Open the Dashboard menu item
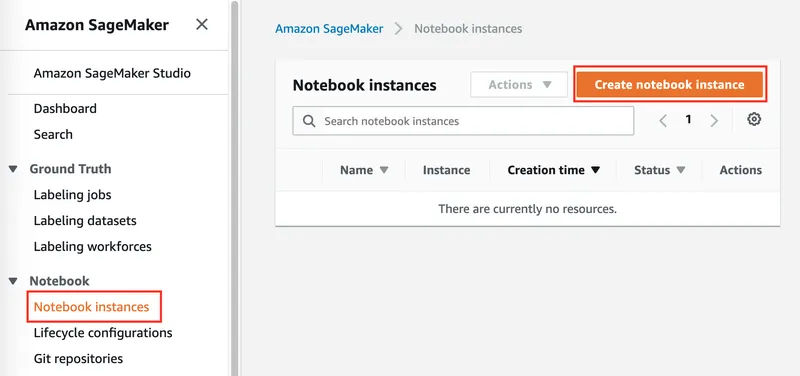This screenshot has height=376, width=800. (x=65, y=109)
